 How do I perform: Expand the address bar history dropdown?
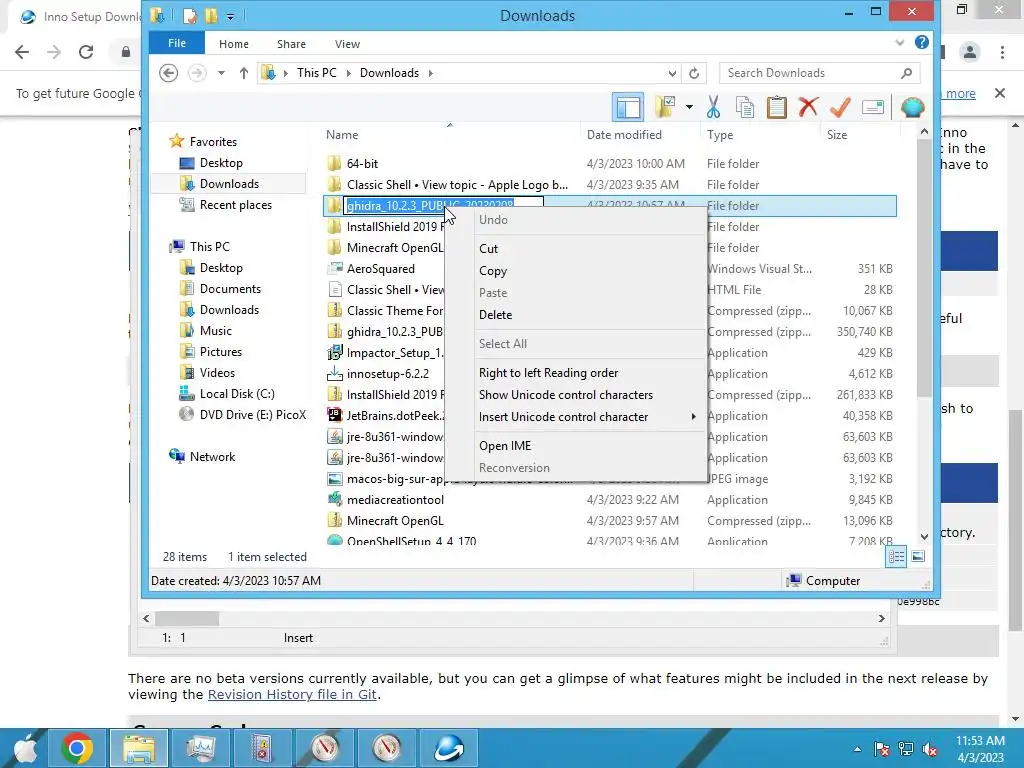(672, 73)
